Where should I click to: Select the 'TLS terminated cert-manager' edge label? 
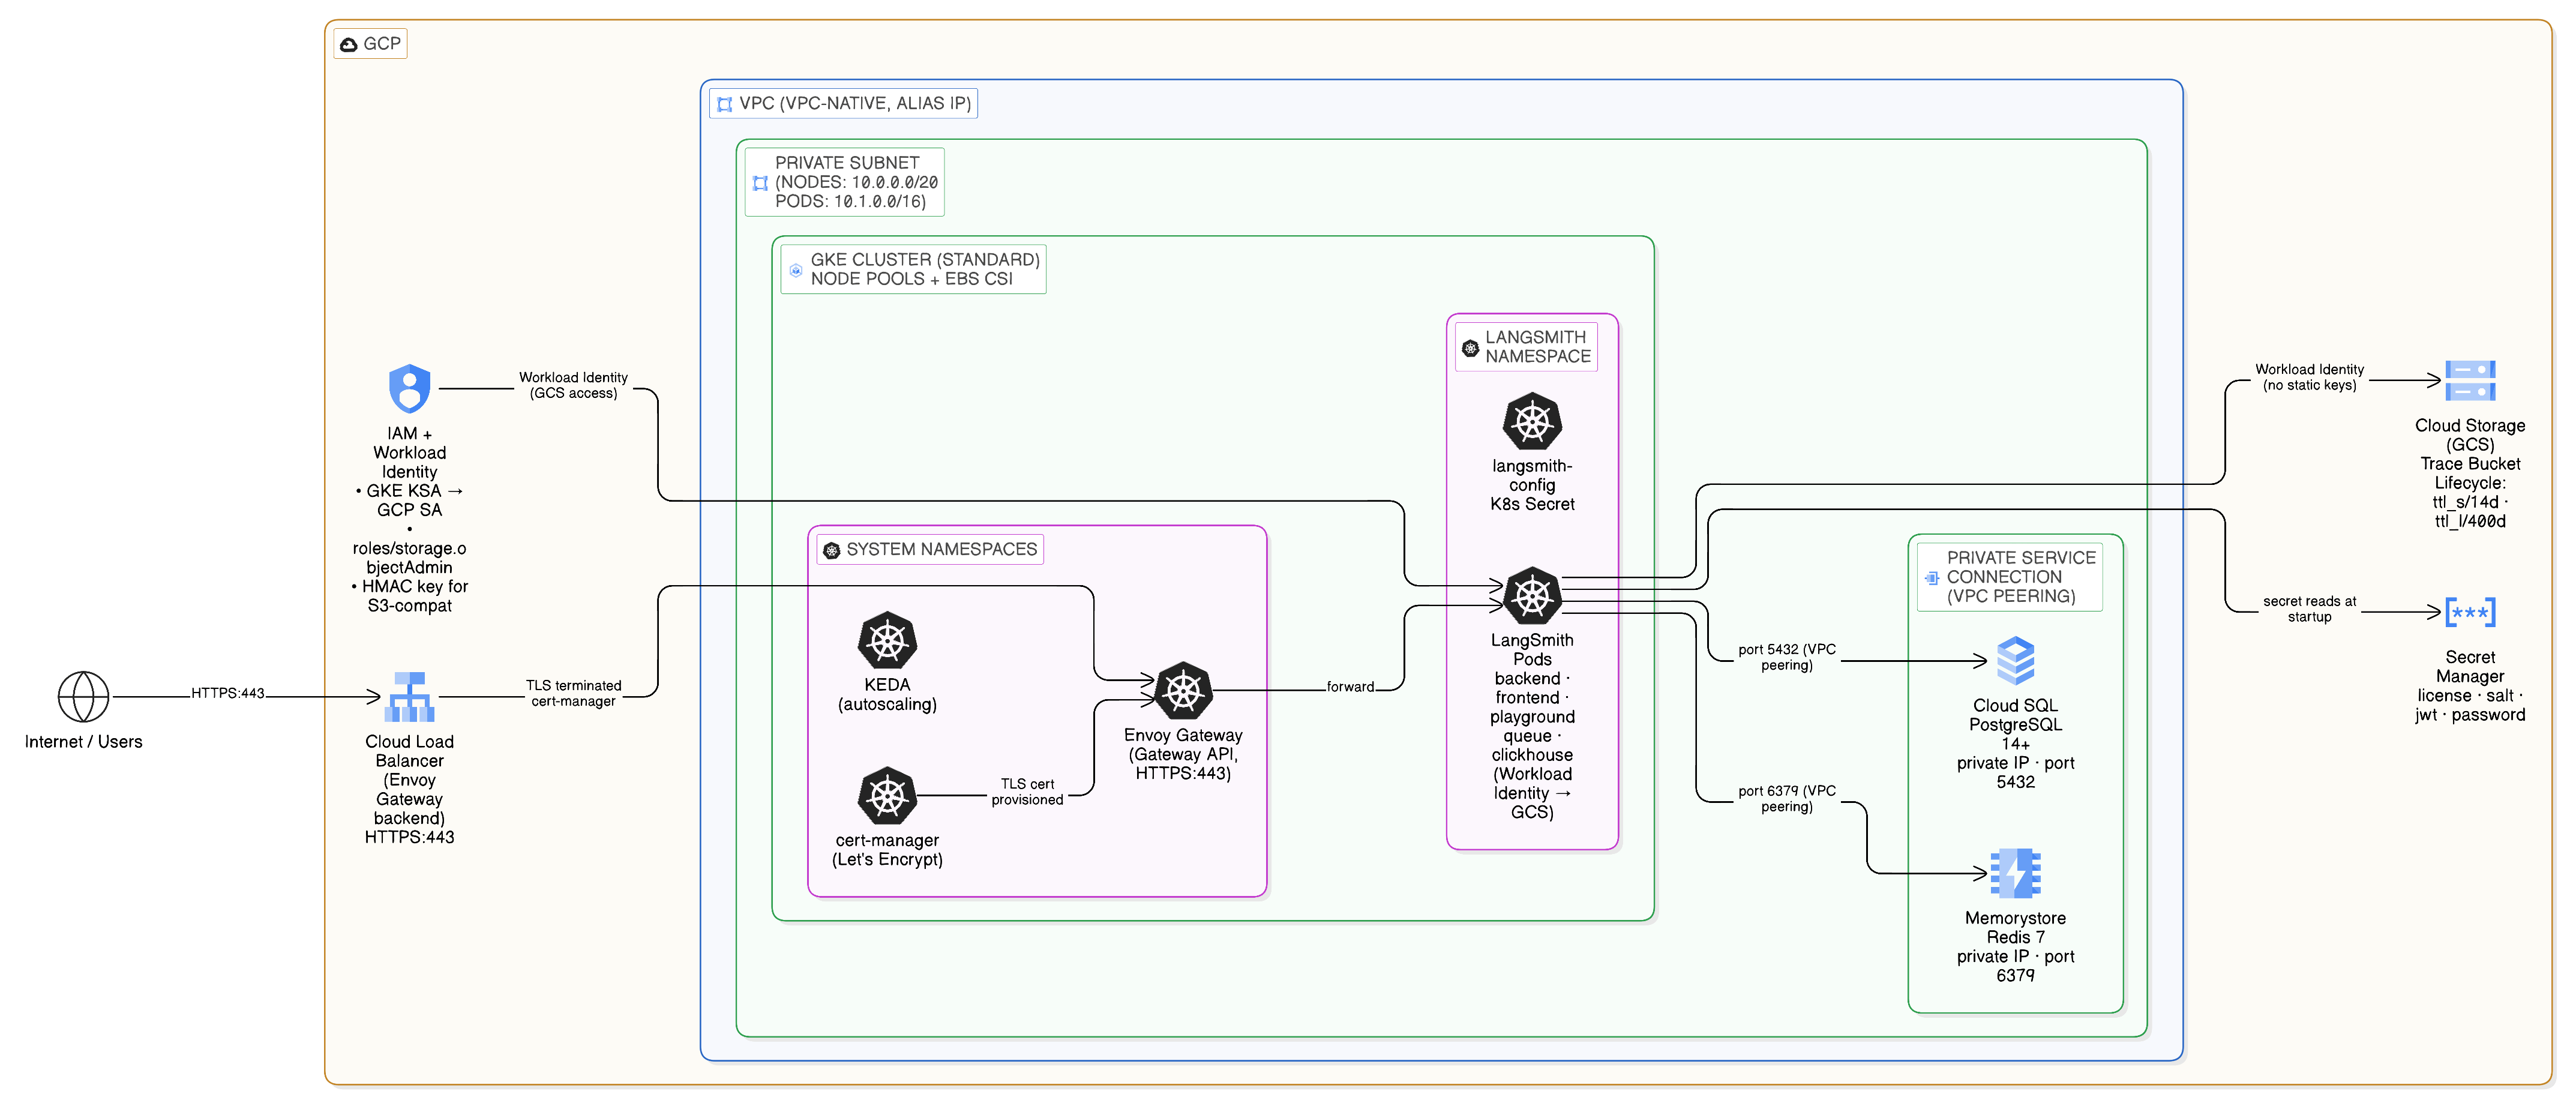pos(574,693)
